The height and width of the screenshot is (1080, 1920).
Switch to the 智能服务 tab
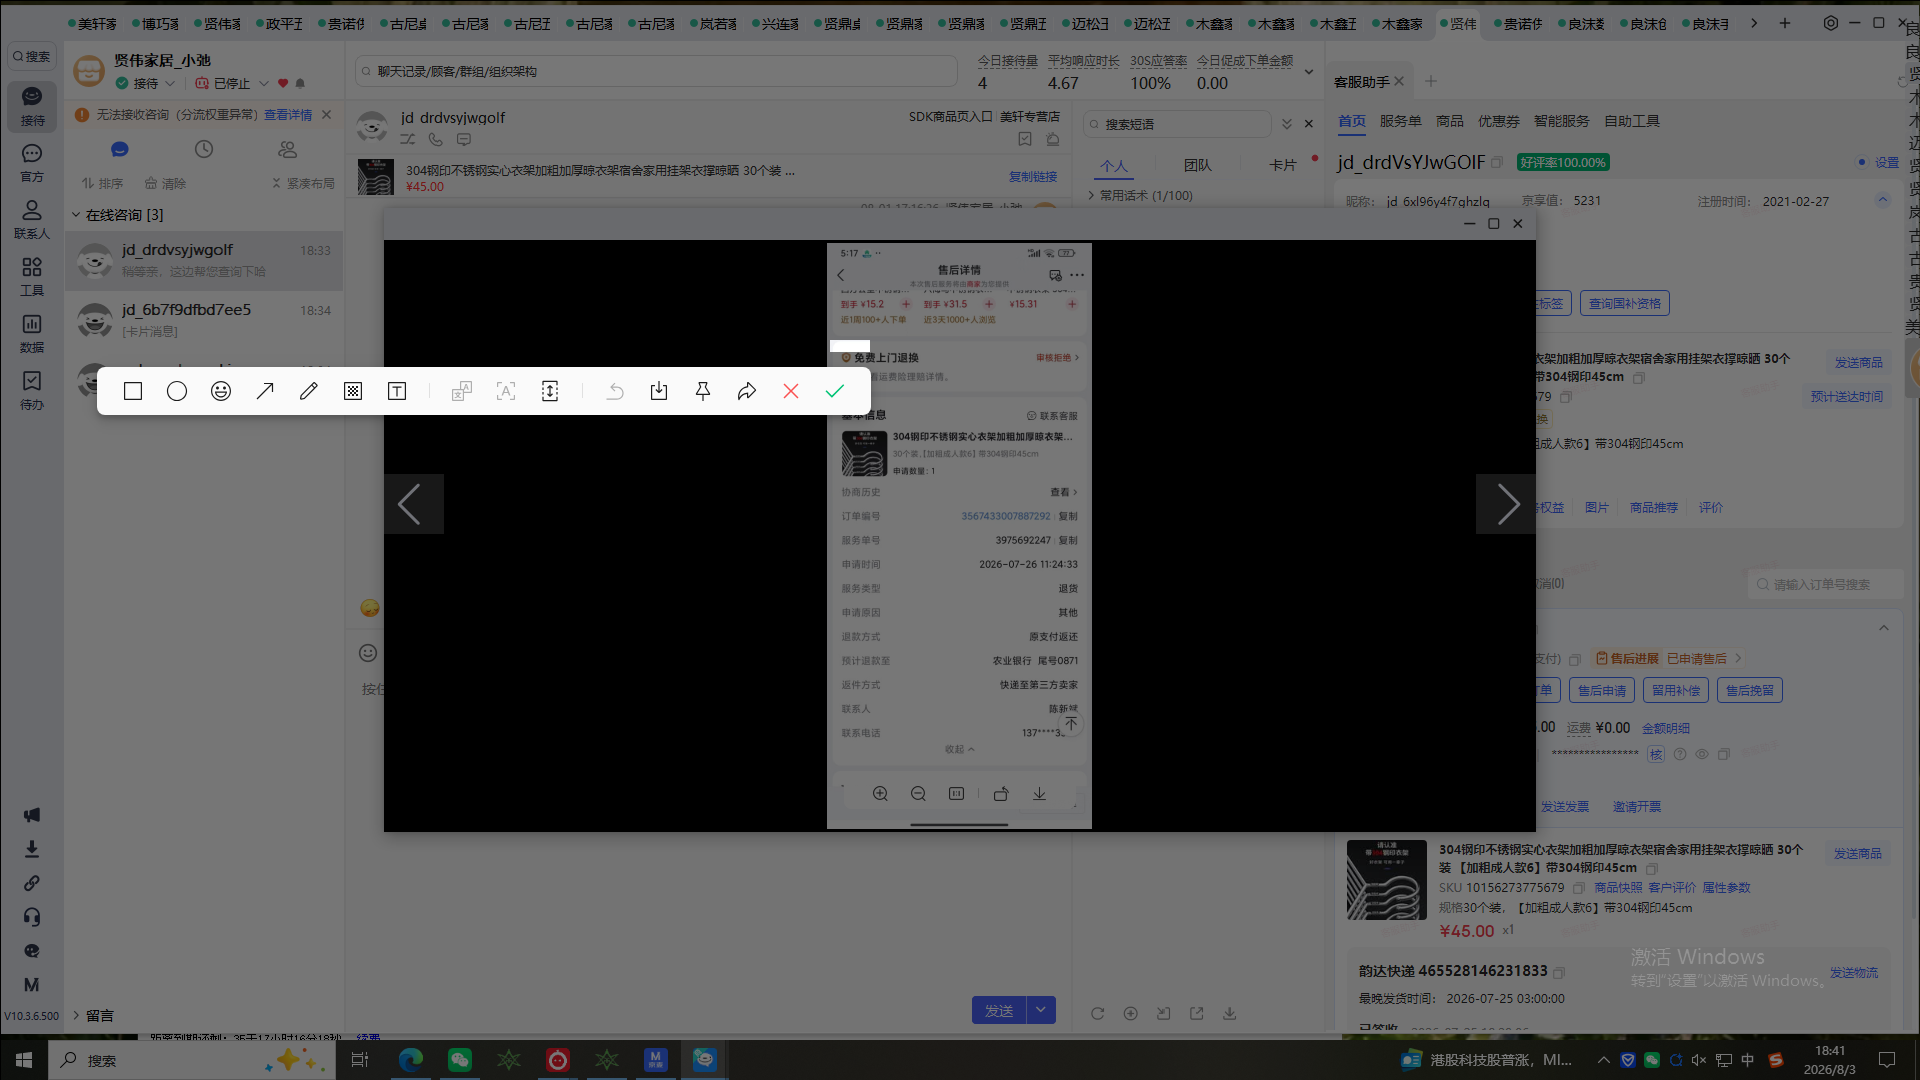[x=1562, y=121]
